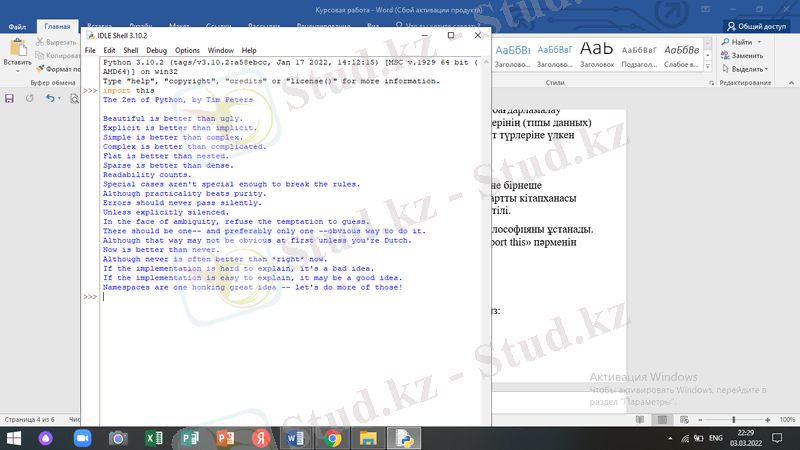This screenshot has height=450, width=800.
Task: Click the Redo icon in Word
Action: coord(30,98)
